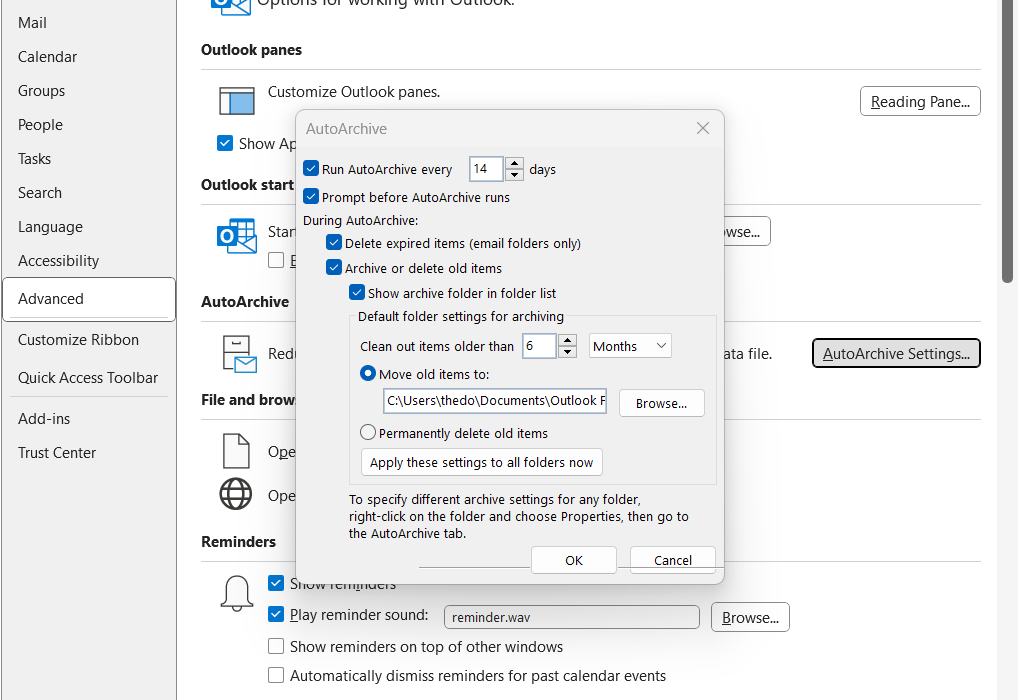Viewport: 1022px width, 700px height.
Task: Click the globe browser icon
Action: coord(236,494)
